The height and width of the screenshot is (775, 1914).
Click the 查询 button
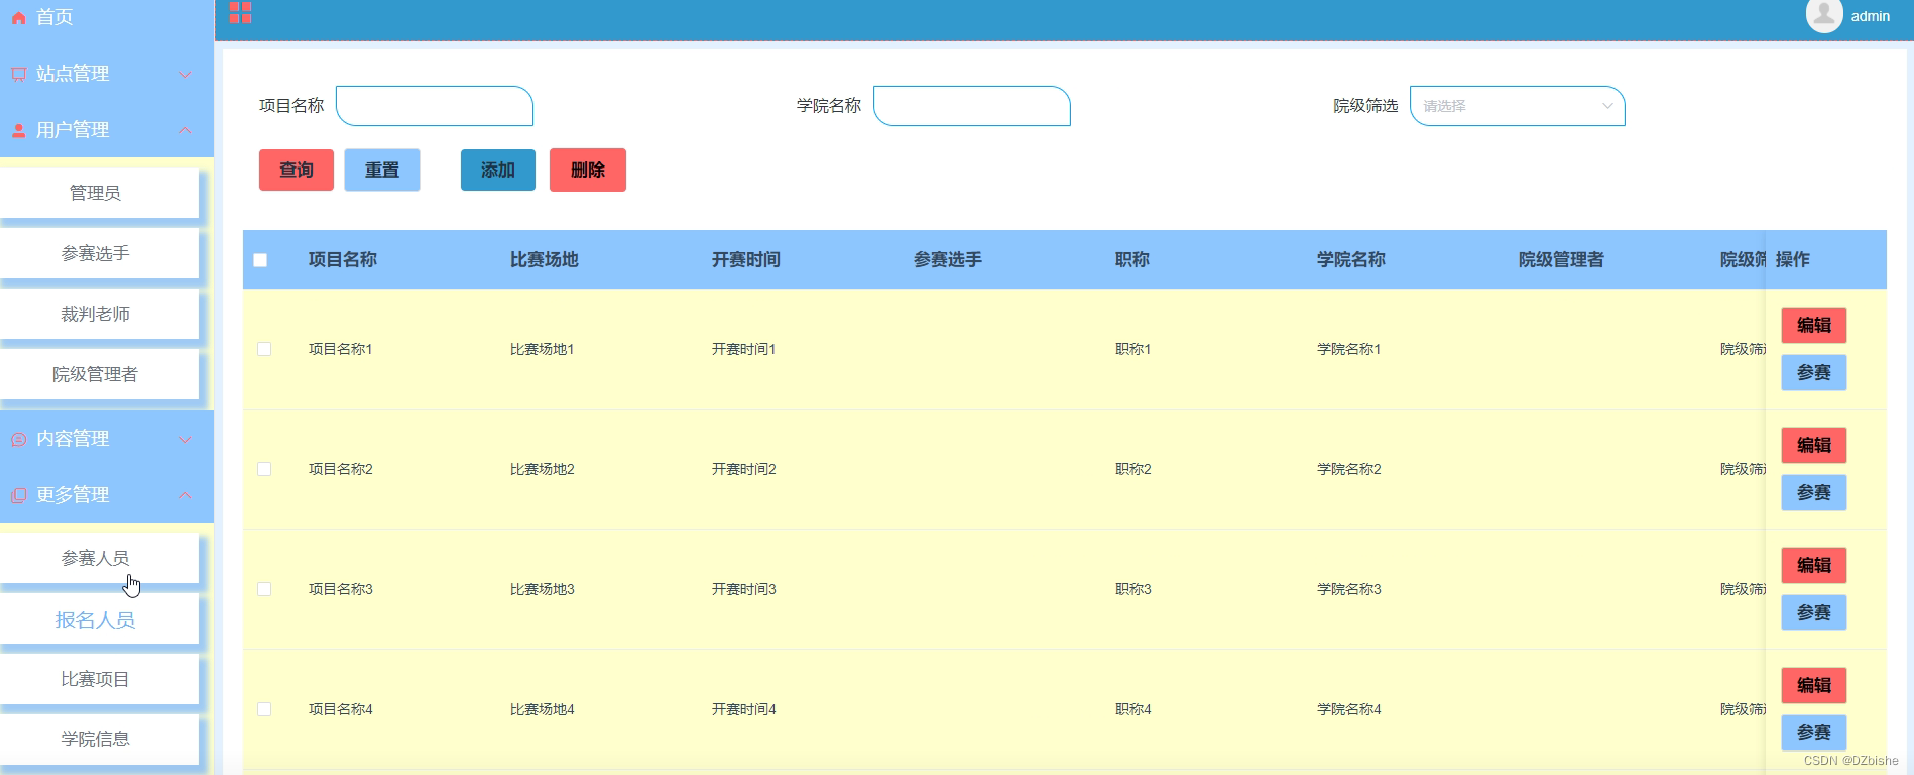point(296,170)
